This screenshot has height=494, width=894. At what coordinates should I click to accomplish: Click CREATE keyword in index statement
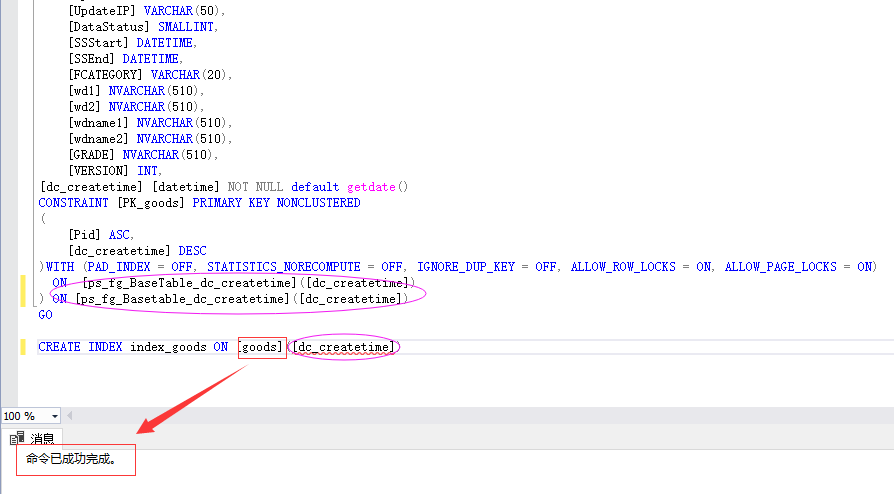pos(59,347)
